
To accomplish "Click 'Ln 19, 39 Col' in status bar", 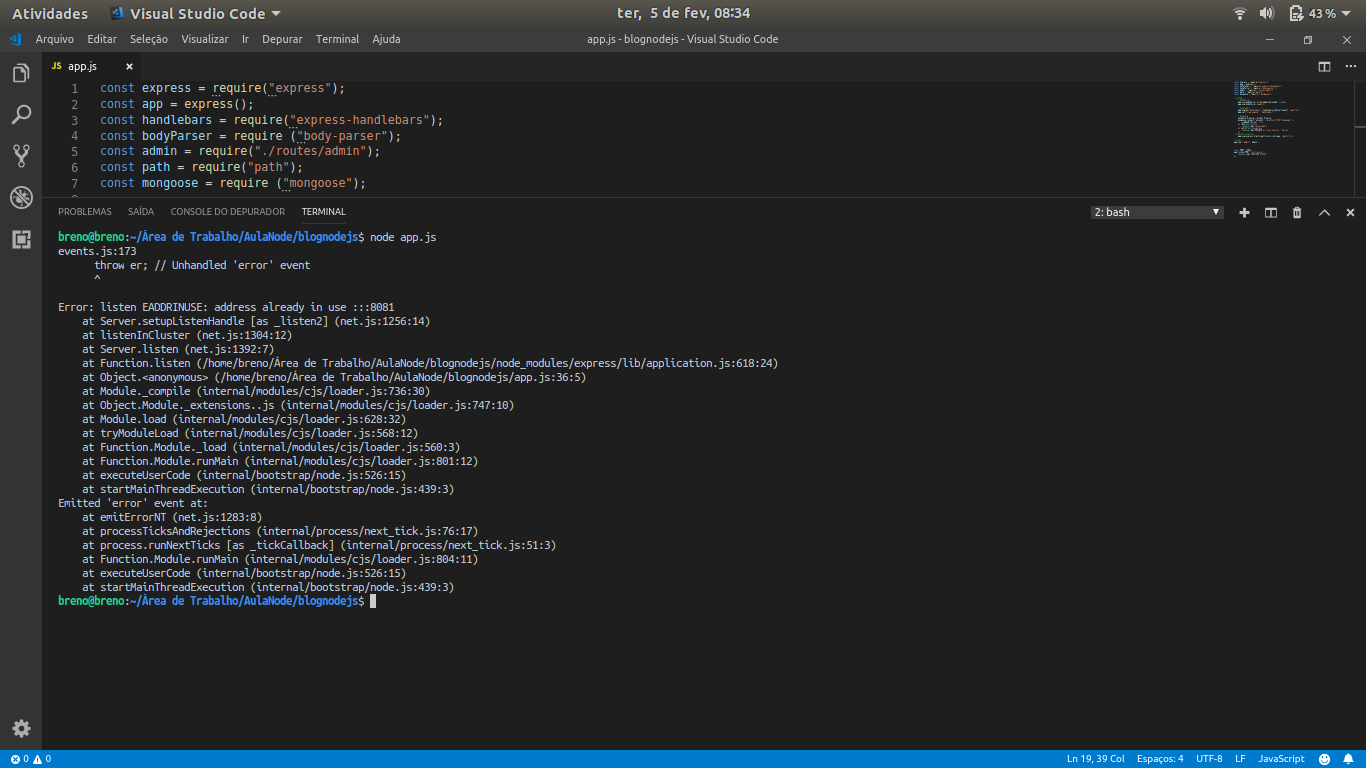I will (1096, 759).
